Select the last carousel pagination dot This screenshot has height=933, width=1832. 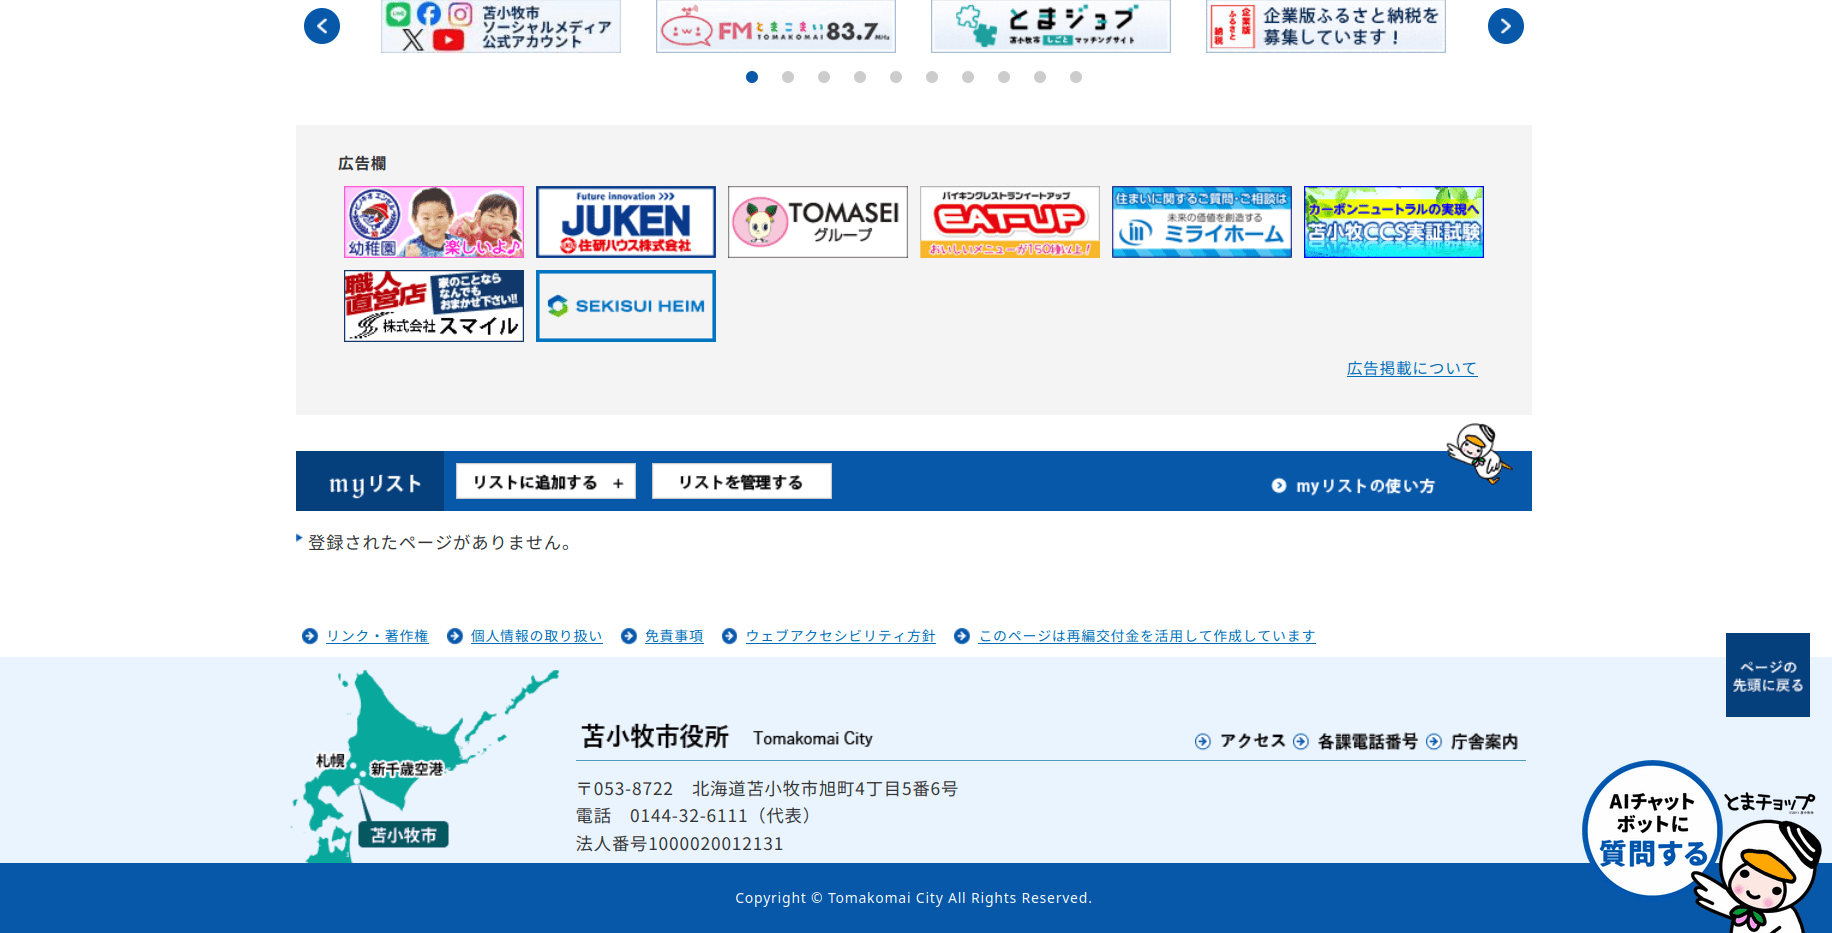[x=1076, y=77]
